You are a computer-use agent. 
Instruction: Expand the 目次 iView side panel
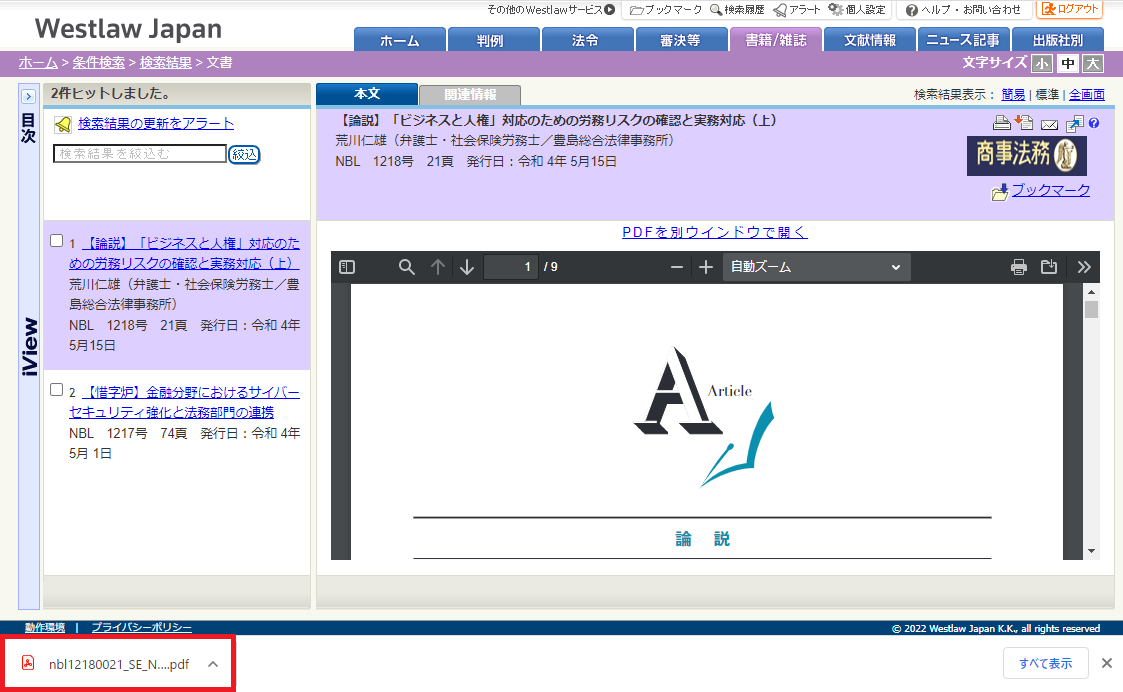coord(28,96)
